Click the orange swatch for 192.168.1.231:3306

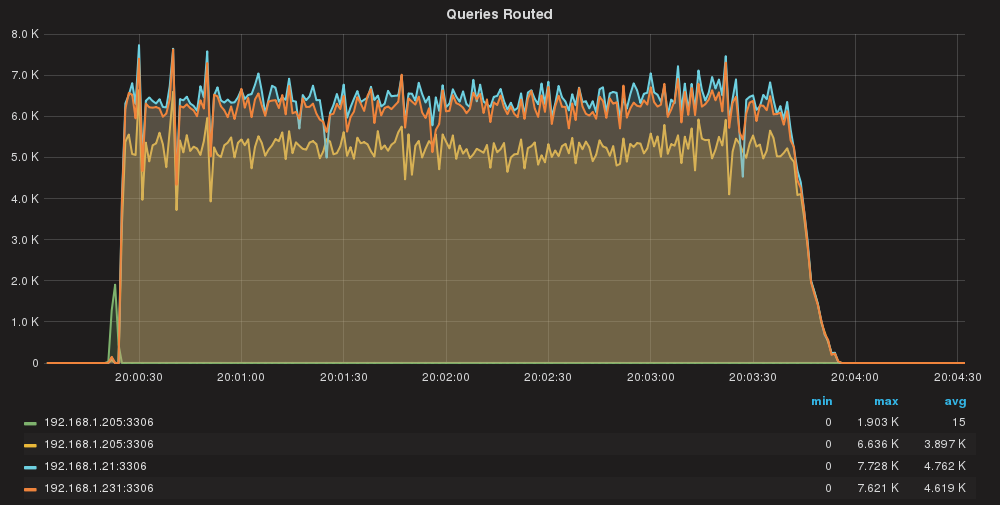point(30,489)
